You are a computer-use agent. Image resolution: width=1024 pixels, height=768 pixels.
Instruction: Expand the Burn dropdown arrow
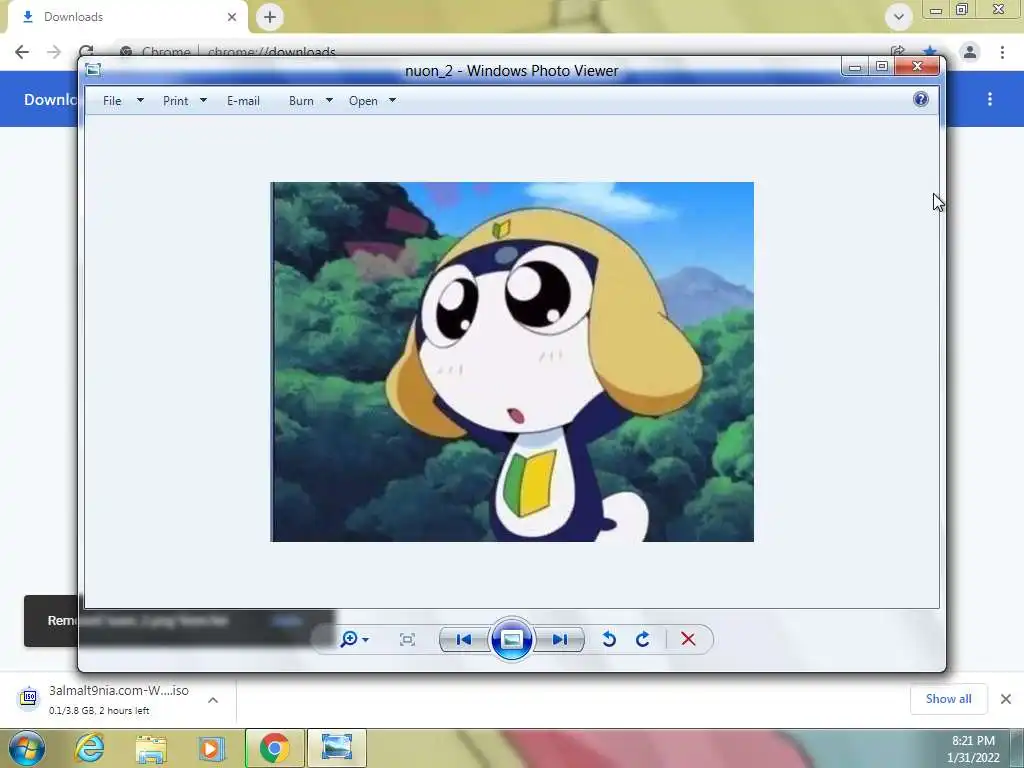pos(329,101)
